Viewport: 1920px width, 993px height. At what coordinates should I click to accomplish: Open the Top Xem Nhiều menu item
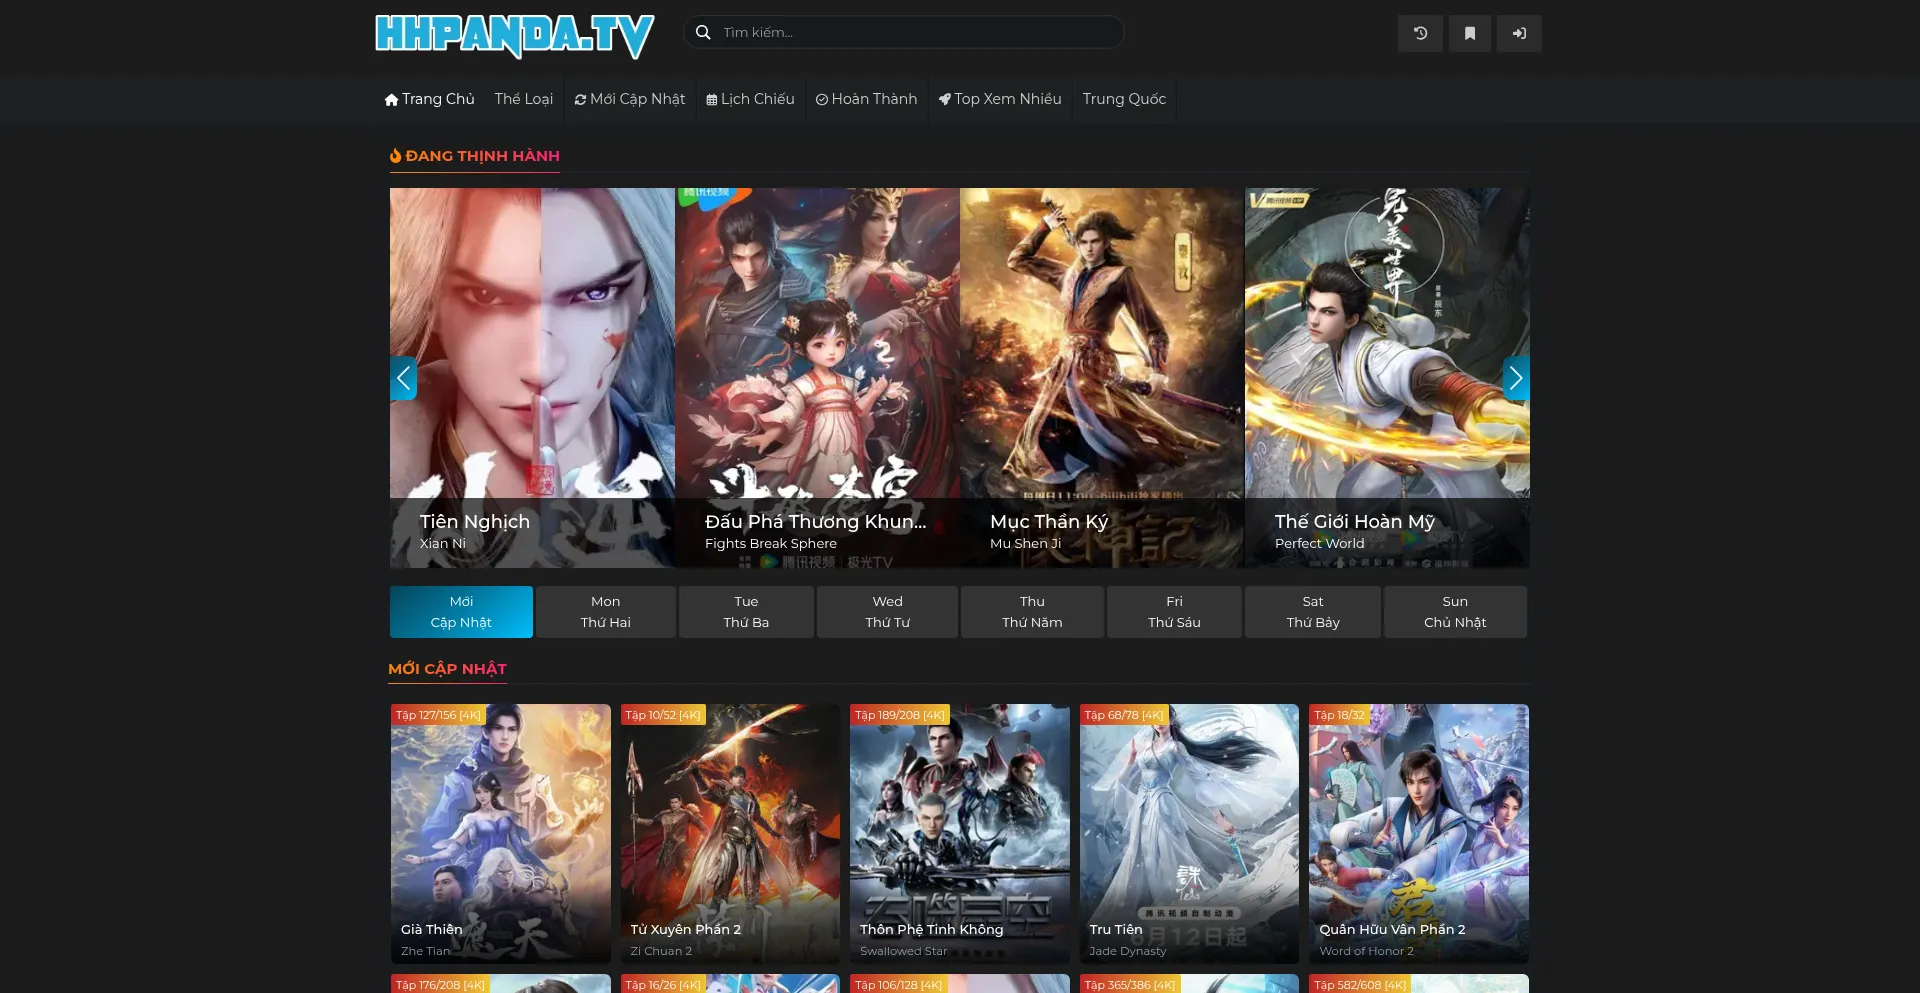tap(1000, 99)
